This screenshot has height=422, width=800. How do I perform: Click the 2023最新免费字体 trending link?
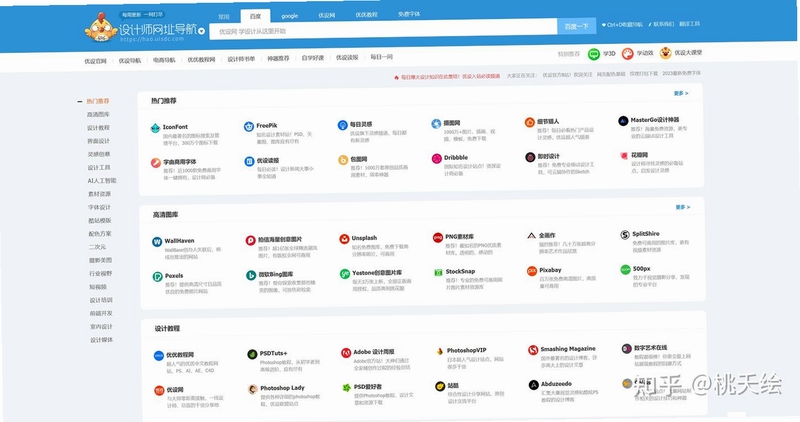682,73
